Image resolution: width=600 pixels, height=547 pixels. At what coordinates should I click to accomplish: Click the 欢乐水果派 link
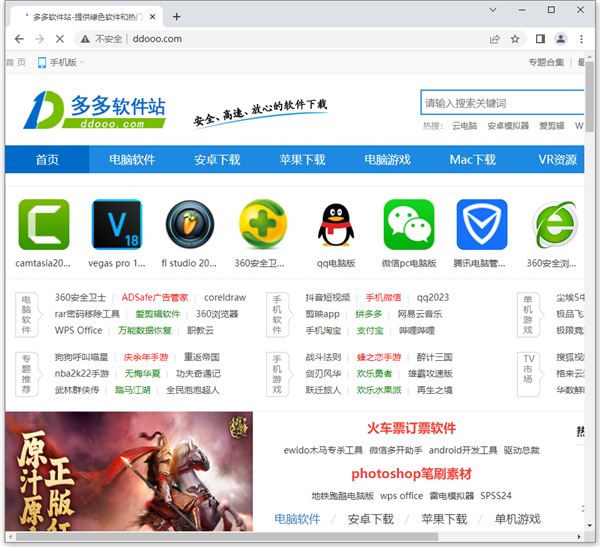coord(379,390)
